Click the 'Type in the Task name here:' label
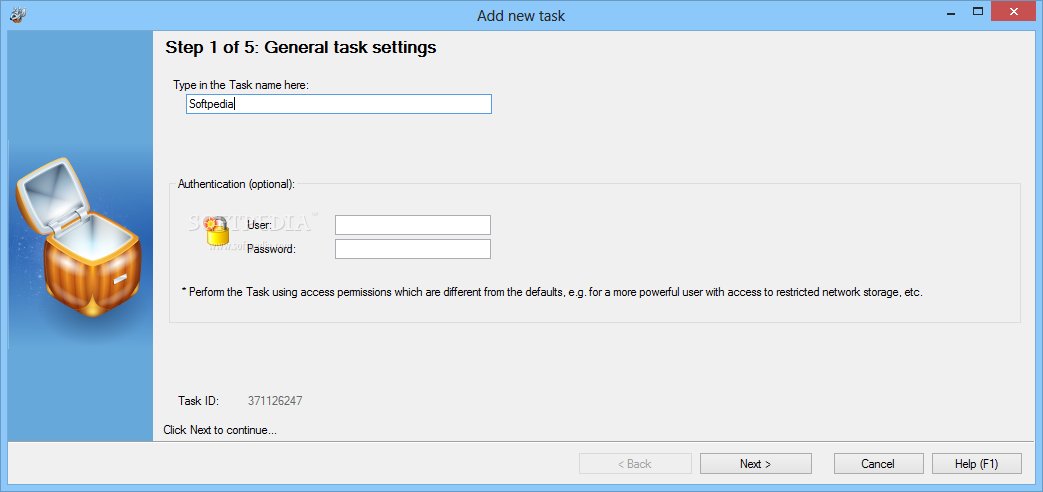 pyautogui.click(x=241, y=84)
